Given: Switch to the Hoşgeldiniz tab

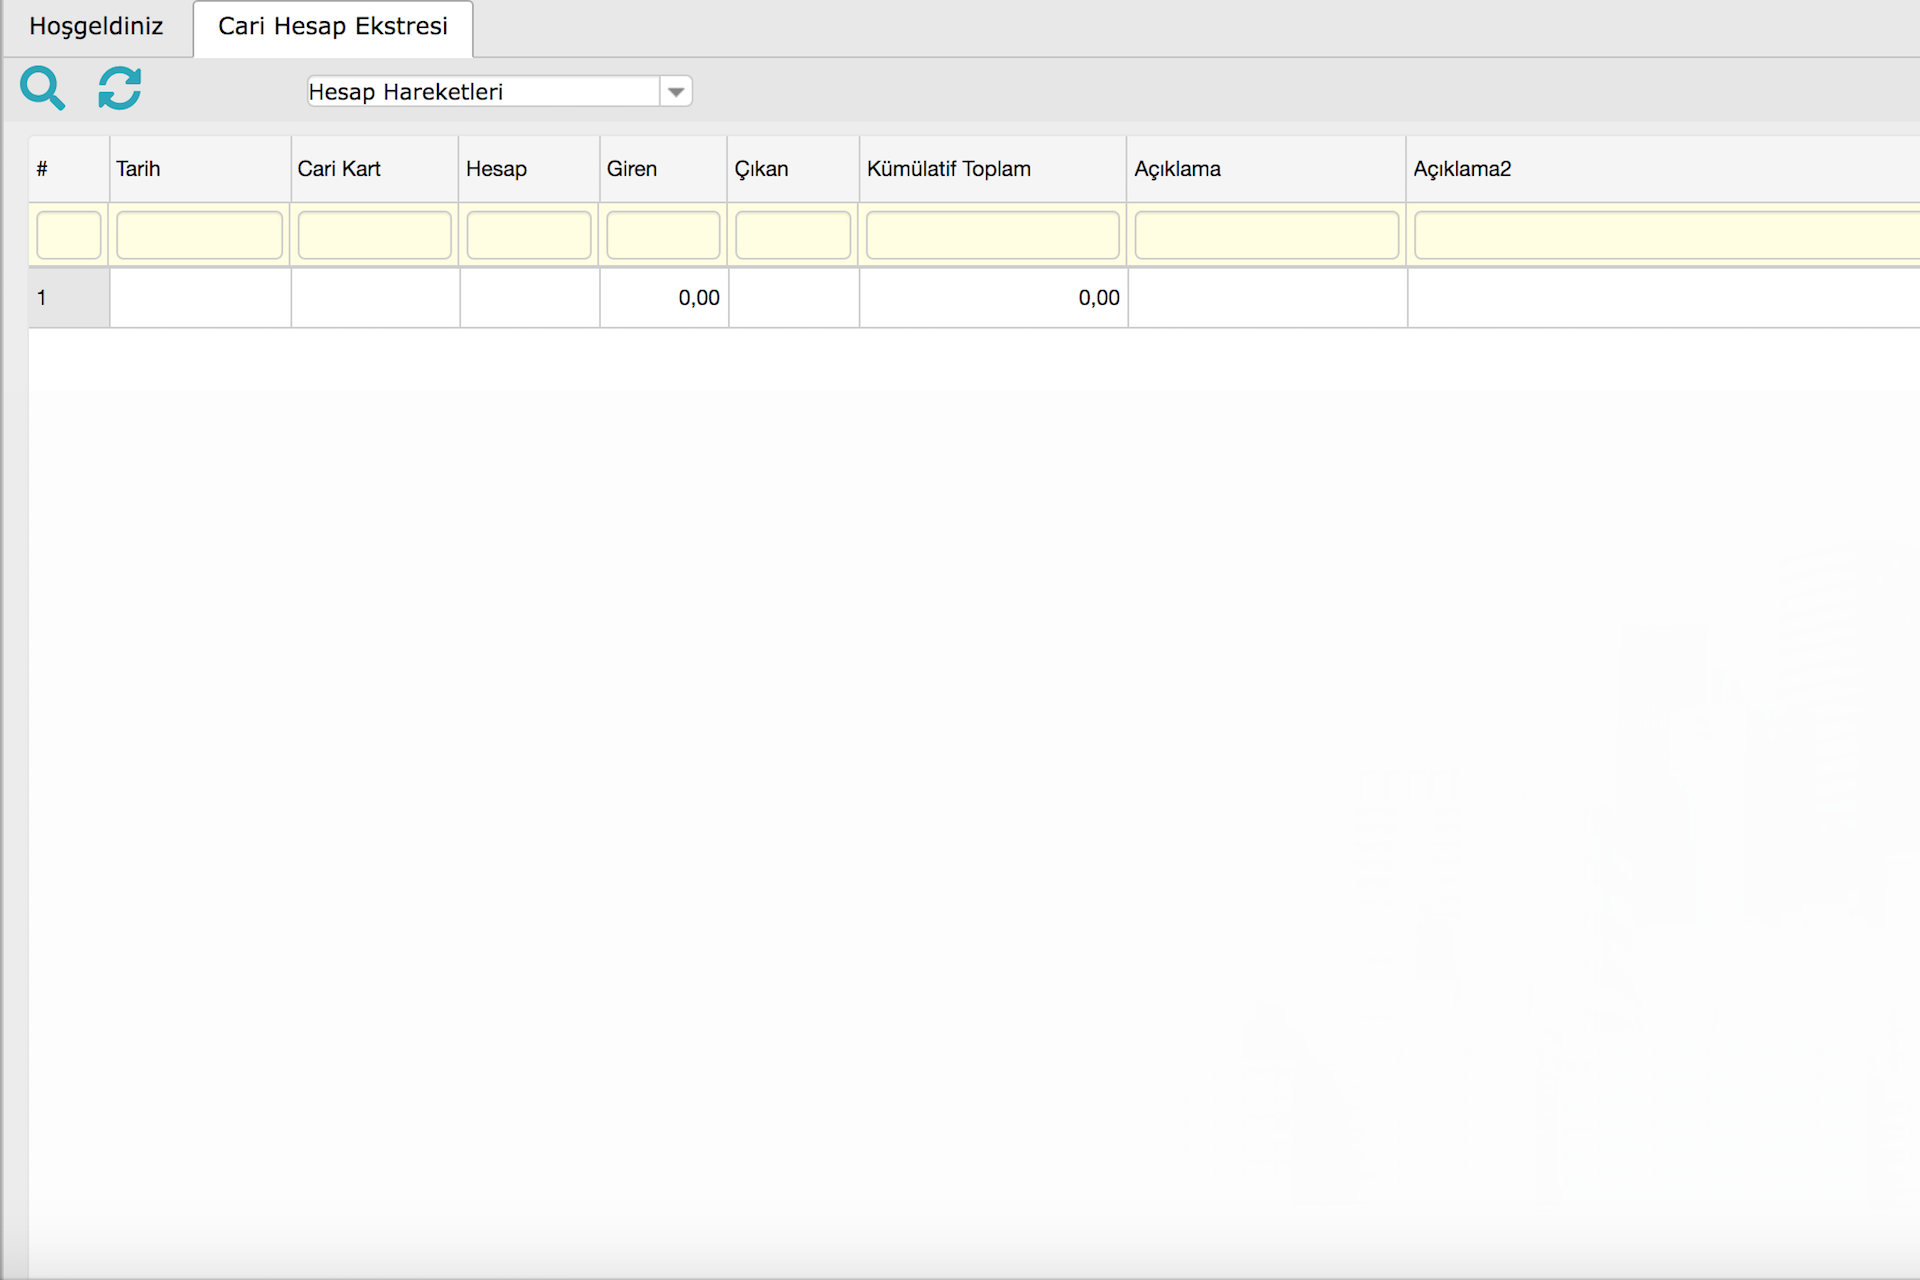Looking at the screenshot, I should click(x=96, y=27).
